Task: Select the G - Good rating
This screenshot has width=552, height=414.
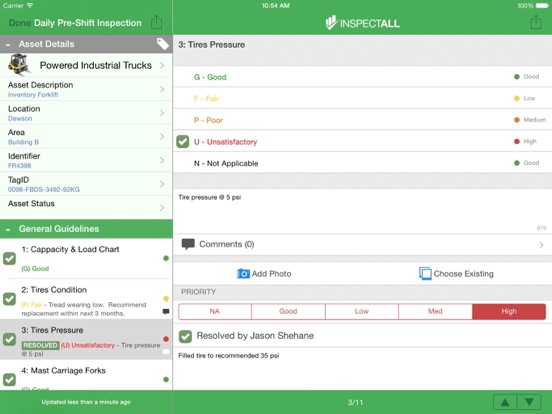Action: click(363, 77)
